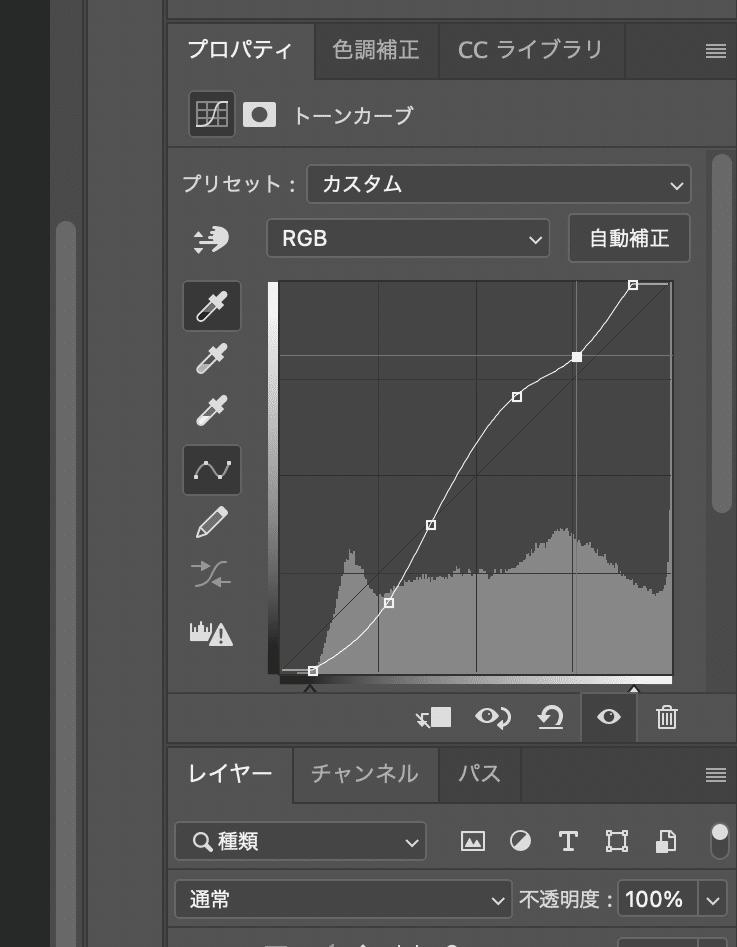Screen dimensions: 737x947
Task: Click the white input slider triangle
Action: pos(634,689)
